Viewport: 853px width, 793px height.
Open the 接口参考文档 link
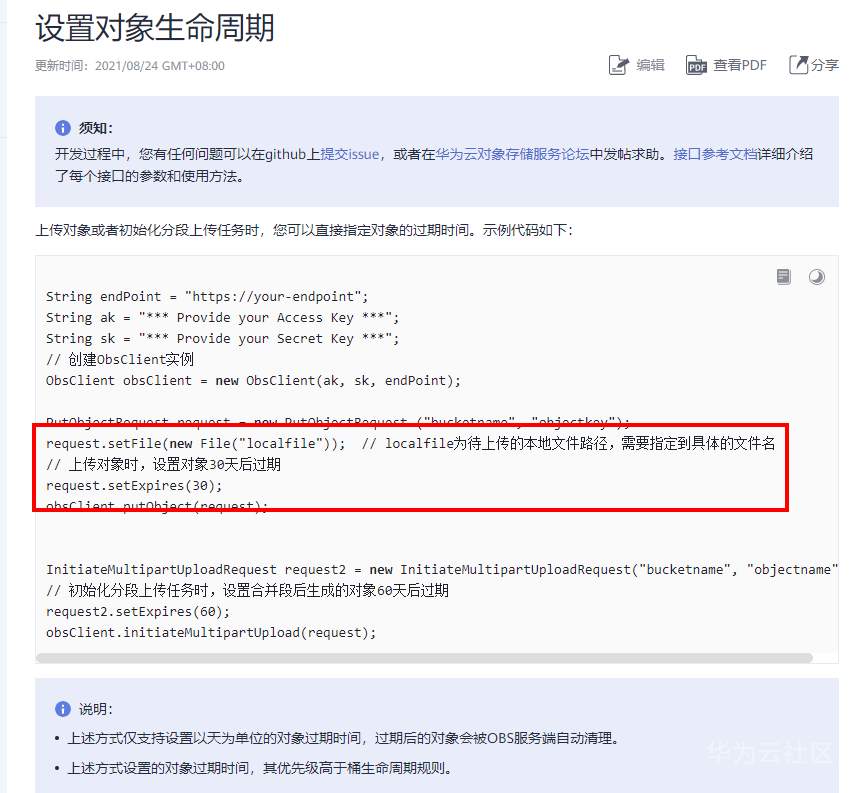[x=715, y=154]
